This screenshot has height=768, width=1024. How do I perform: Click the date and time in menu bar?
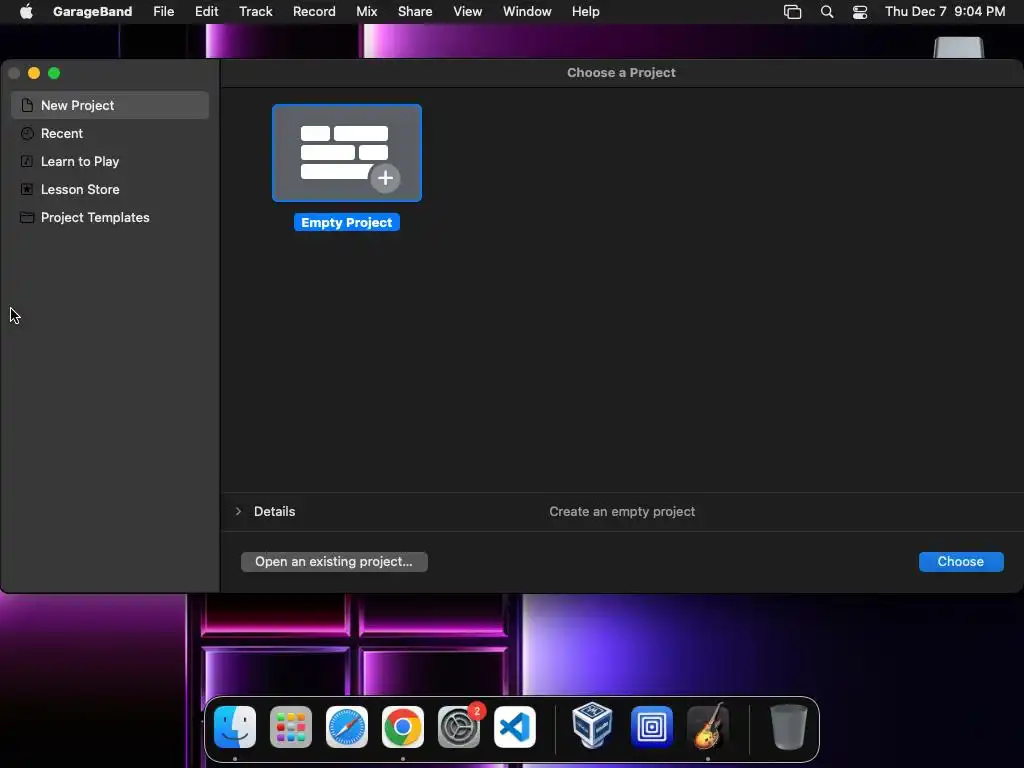tap(945, 12)
